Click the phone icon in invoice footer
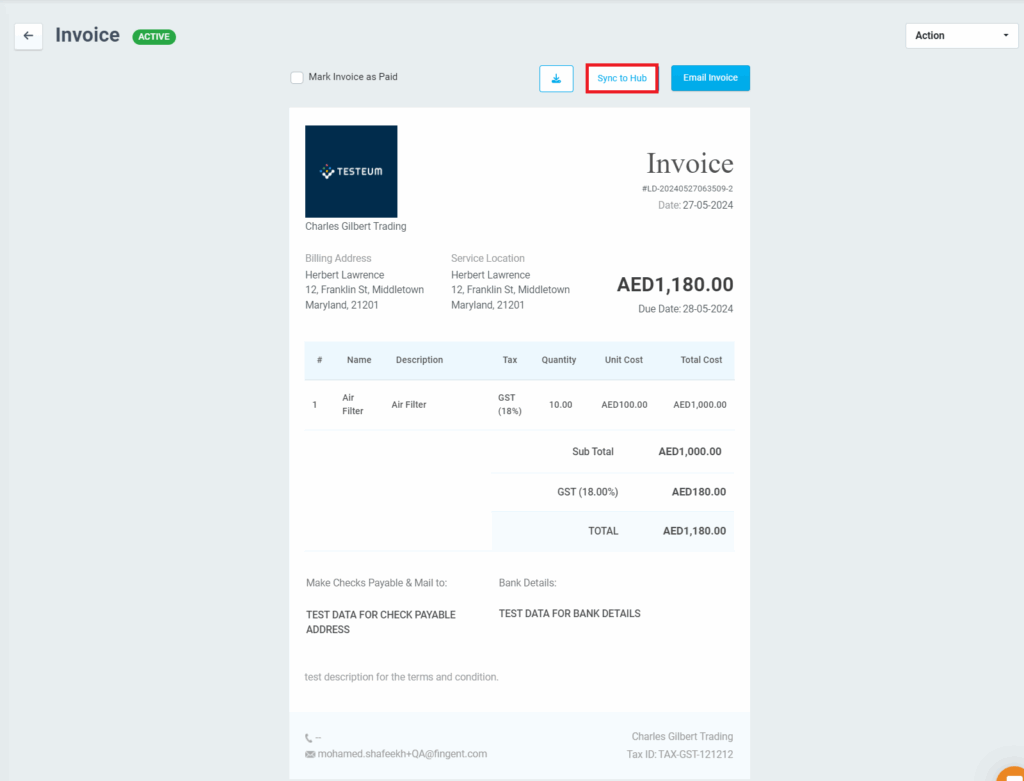 point(309,738)
